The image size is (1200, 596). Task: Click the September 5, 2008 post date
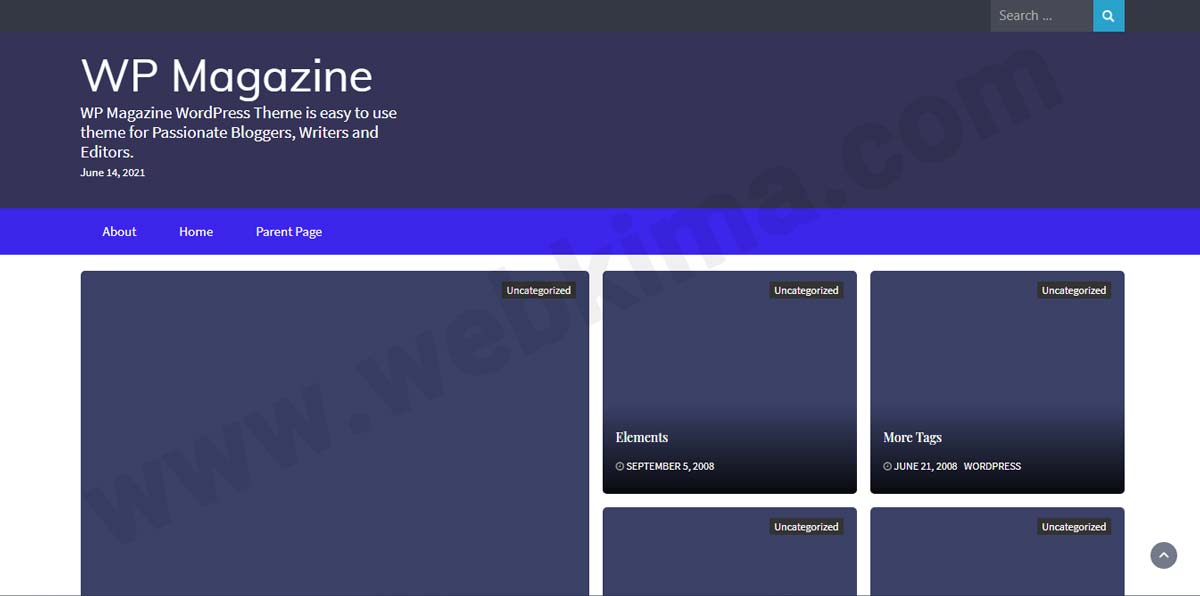pos(670,466)
